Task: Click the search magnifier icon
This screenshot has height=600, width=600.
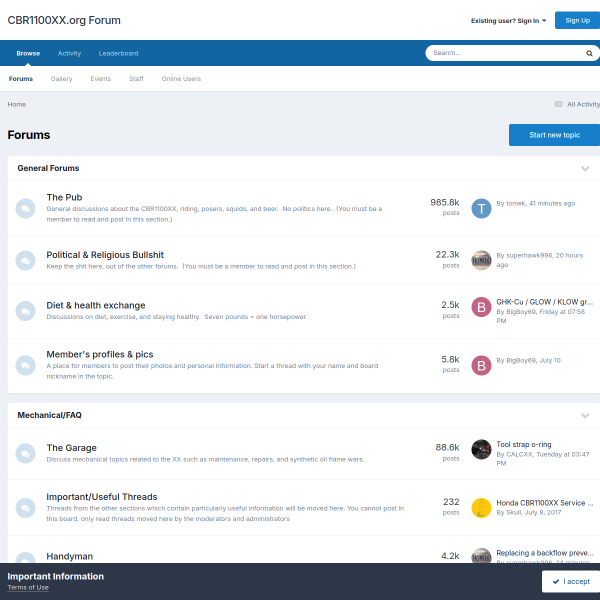Action: 589,53
